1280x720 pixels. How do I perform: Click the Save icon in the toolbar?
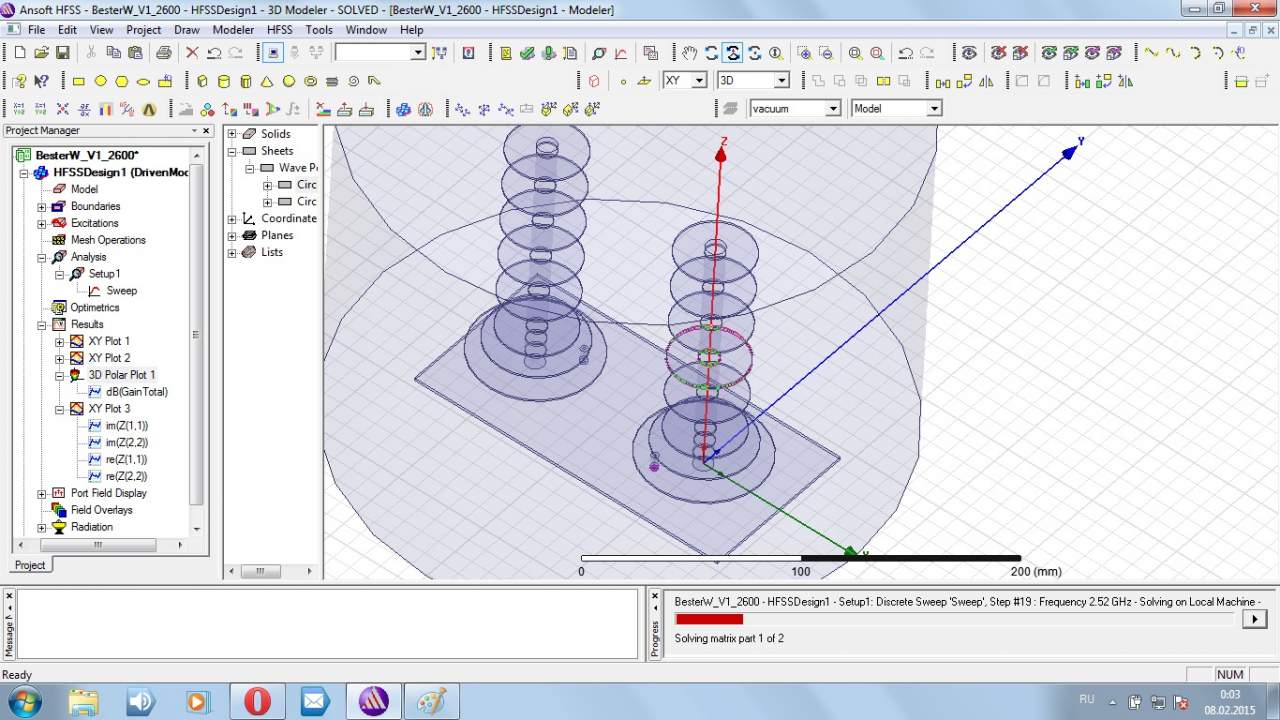click(x=63, y=53)
